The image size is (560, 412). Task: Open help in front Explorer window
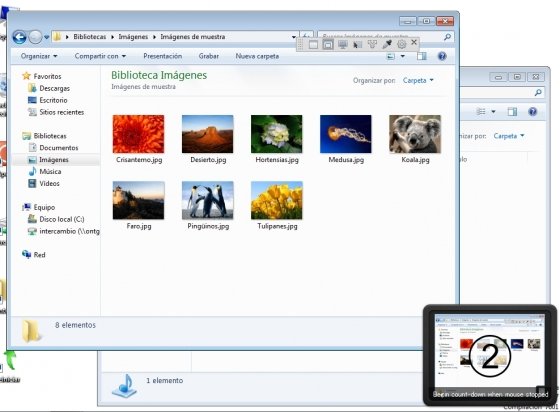[x=442, y=56]
